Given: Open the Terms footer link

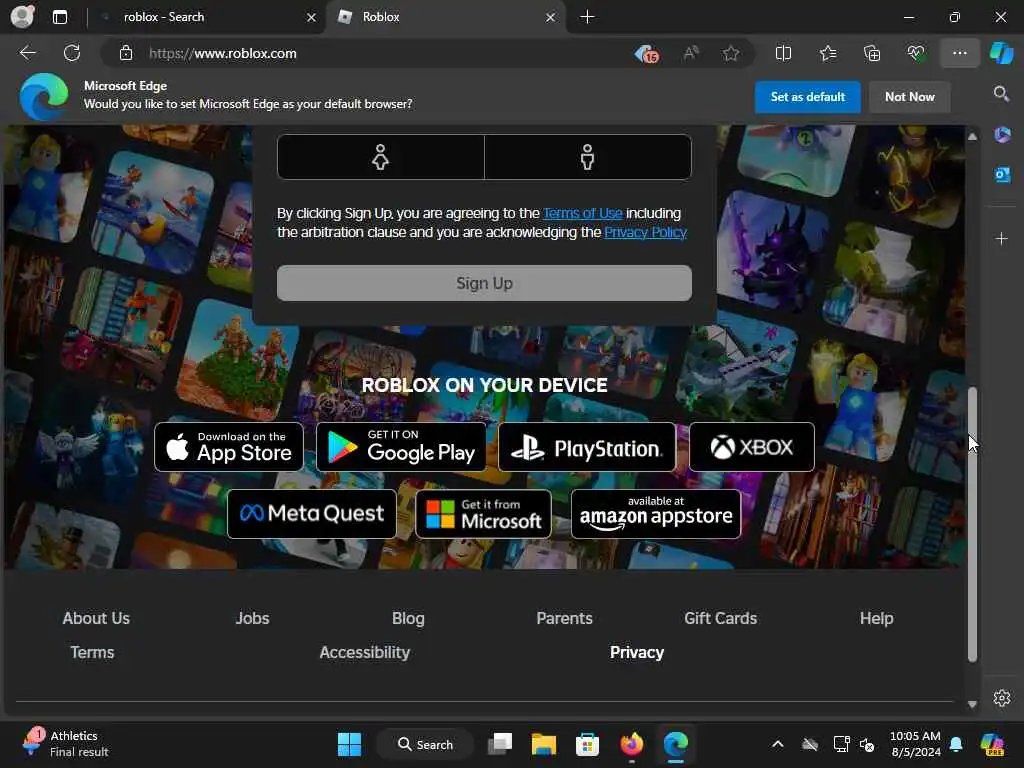Looking at the screenshot, I should pos(92,652).
